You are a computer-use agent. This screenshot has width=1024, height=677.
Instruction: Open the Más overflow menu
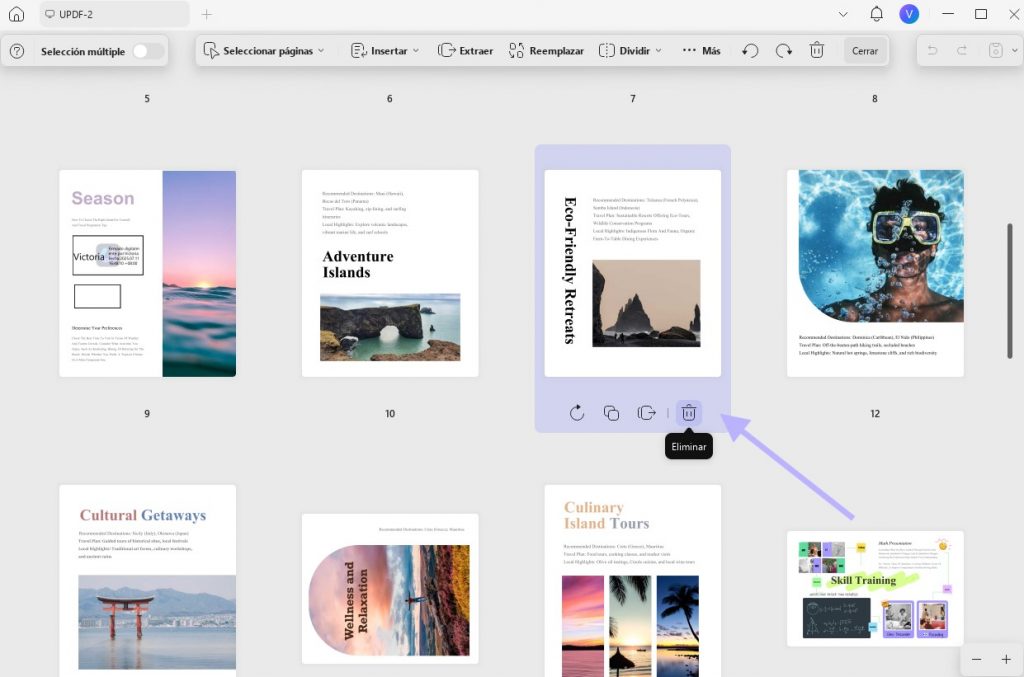pos(701,50)
